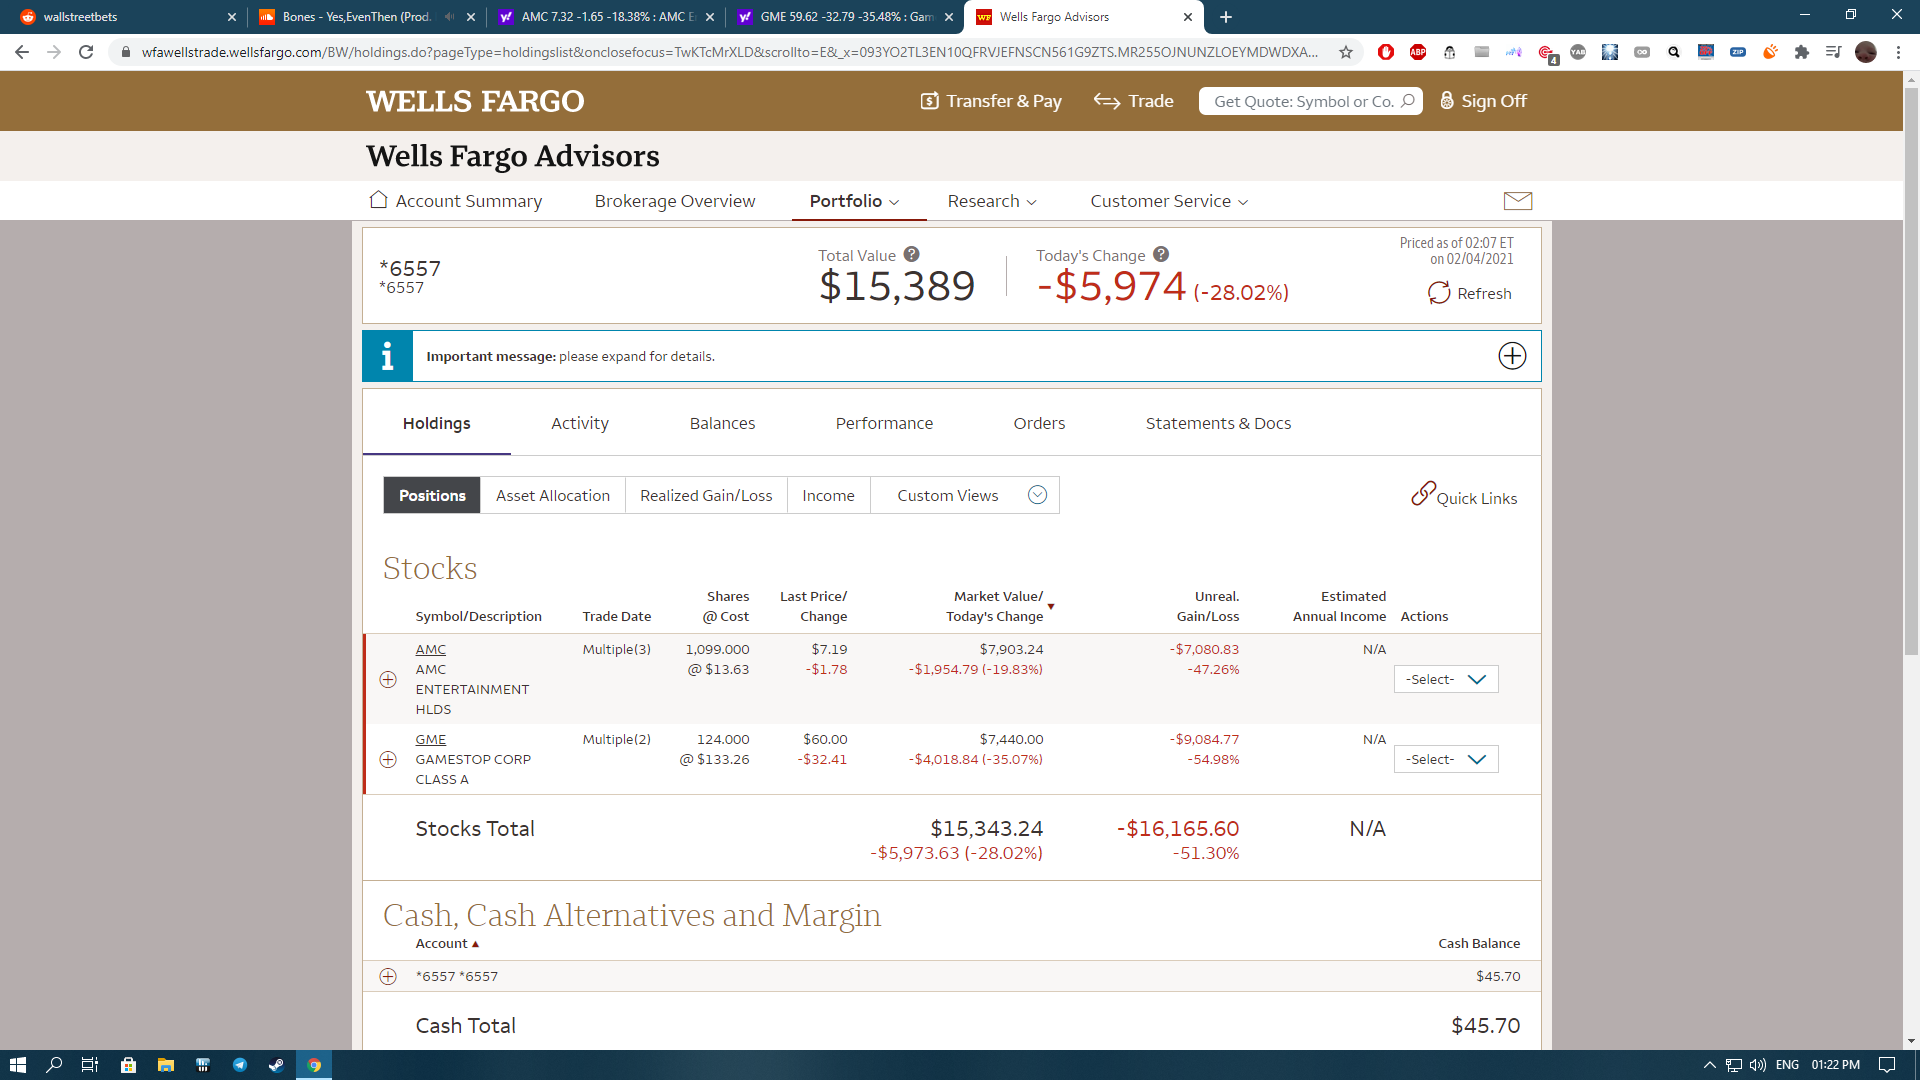The image size is (1920, 1080).
Task: Switch to the Activity tab
Action: pyautogui.click(x=579, y=424)
